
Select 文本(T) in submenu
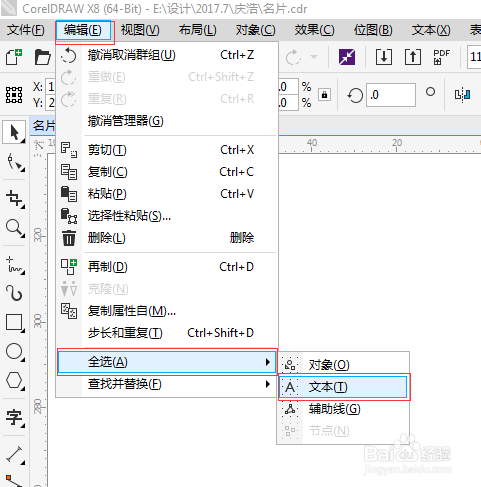click(x=343, y=387)
